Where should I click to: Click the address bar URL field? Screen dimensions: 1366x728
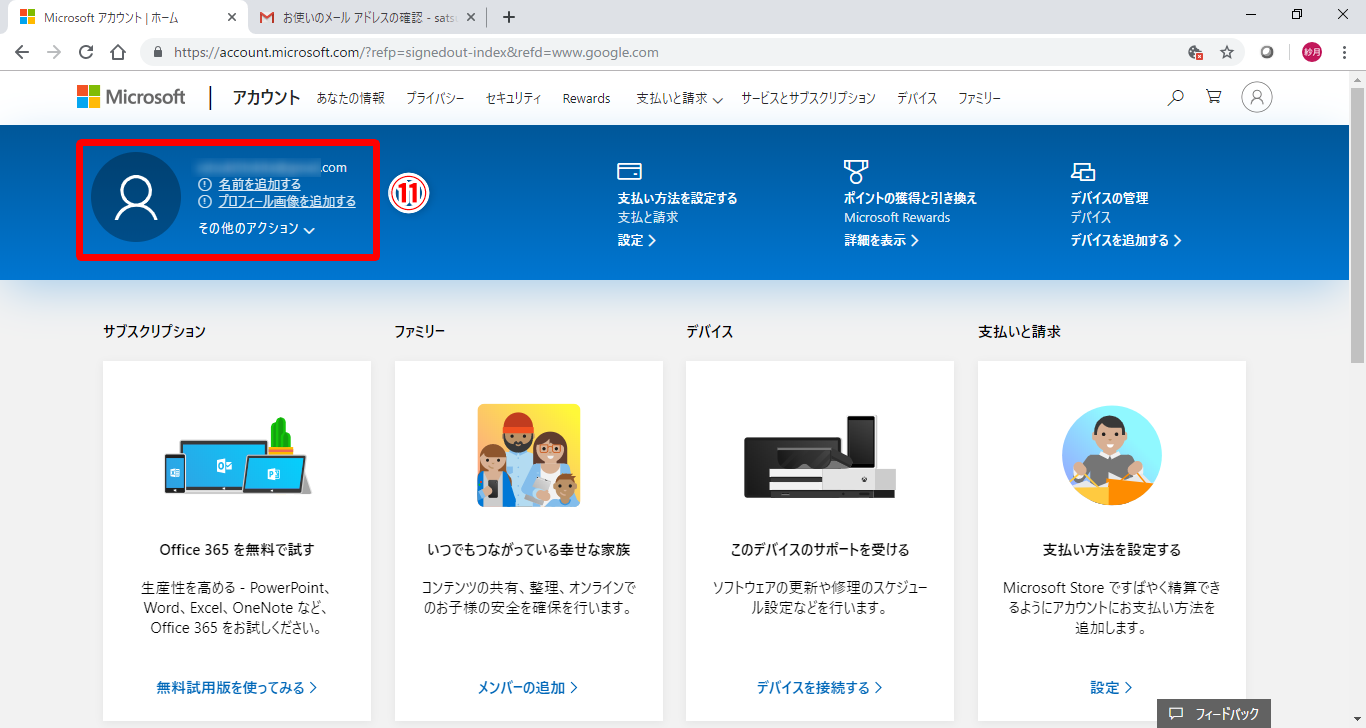(660, 52)
